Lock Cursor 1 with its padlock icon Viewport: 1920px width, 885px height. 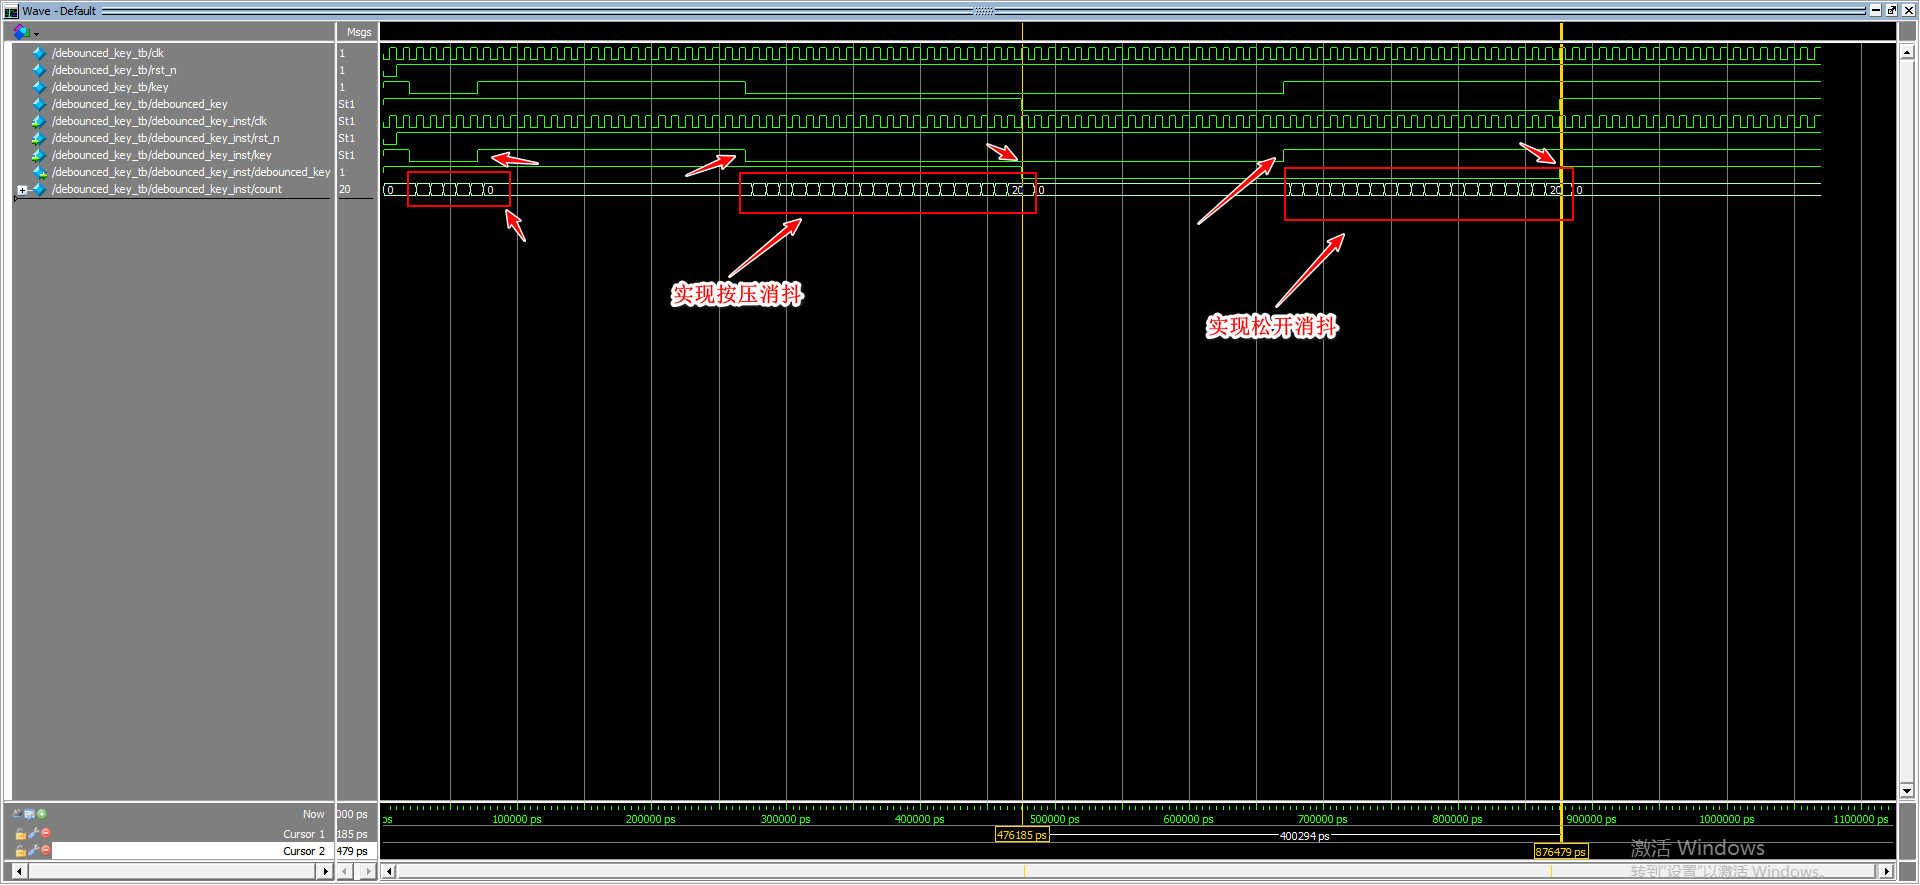[x=20, y=834]
